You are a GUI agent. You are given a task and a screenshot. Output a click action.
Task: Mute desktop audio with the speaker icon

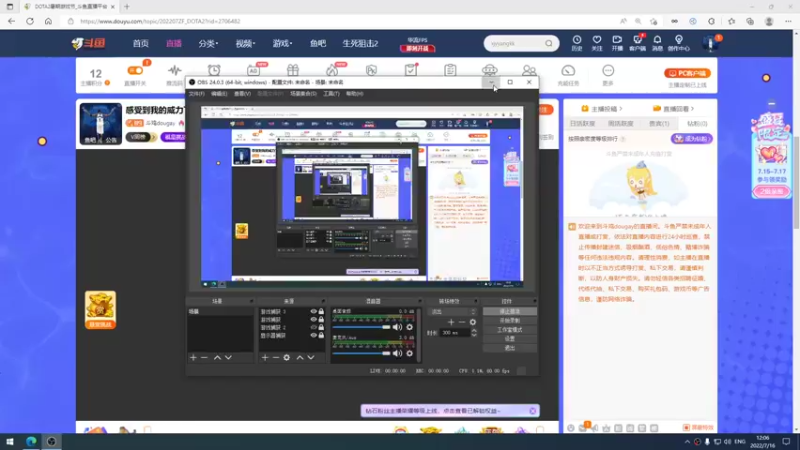[397, 327]
